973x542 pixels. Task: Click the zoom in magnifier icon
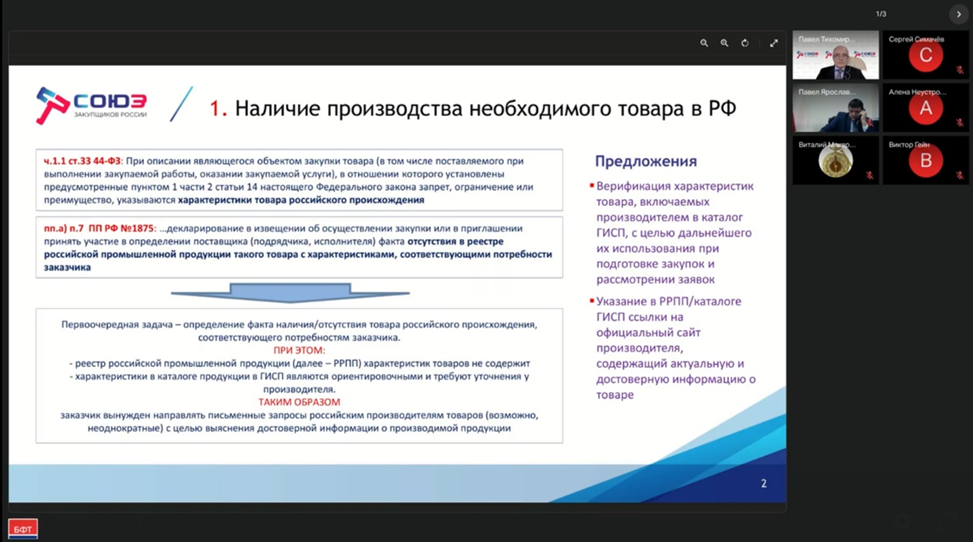[724, 43]
